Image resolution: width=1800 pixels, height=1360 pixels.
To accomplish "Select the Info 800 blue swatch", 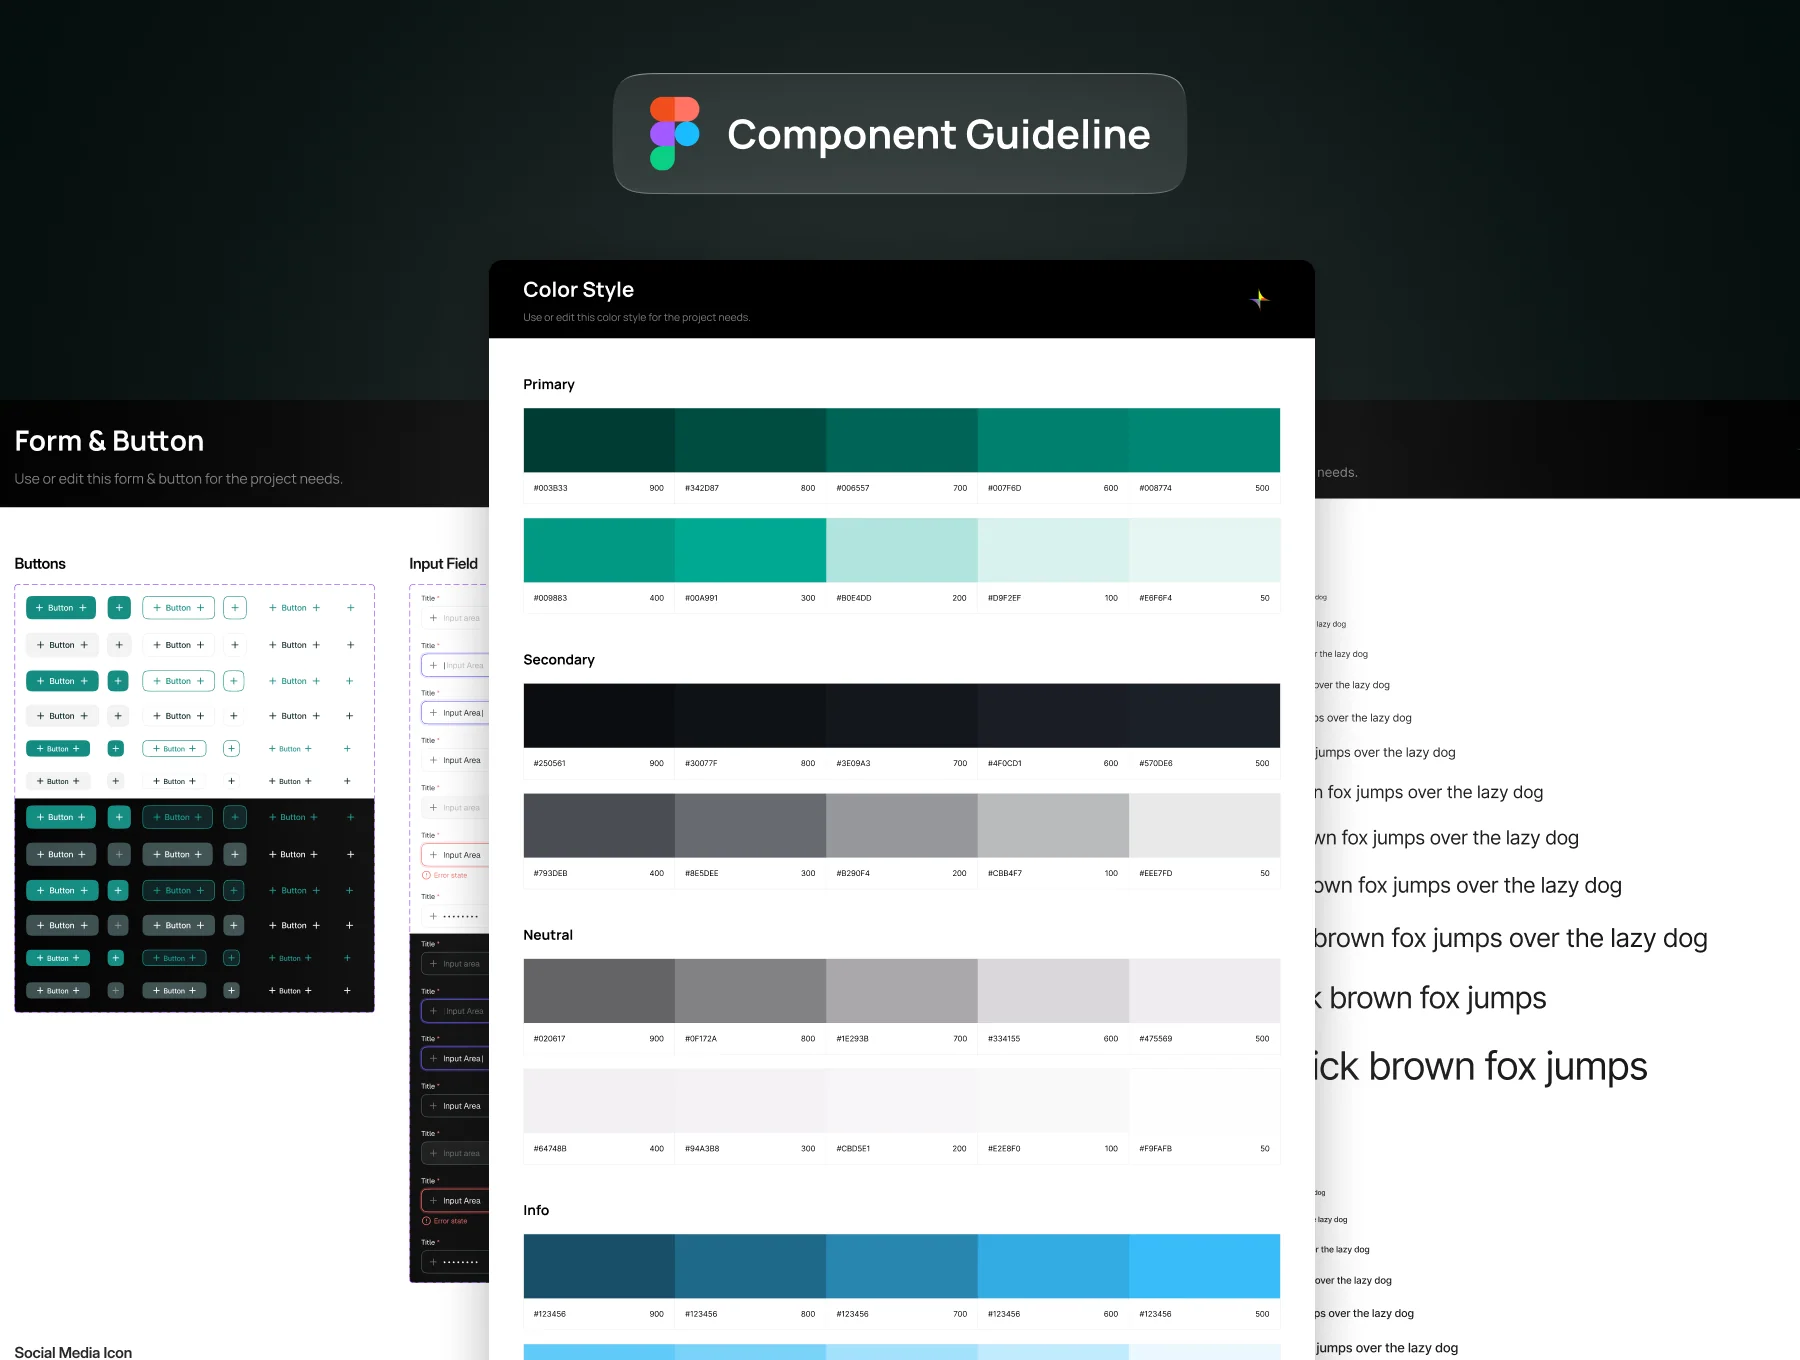I will (750, 1266).
